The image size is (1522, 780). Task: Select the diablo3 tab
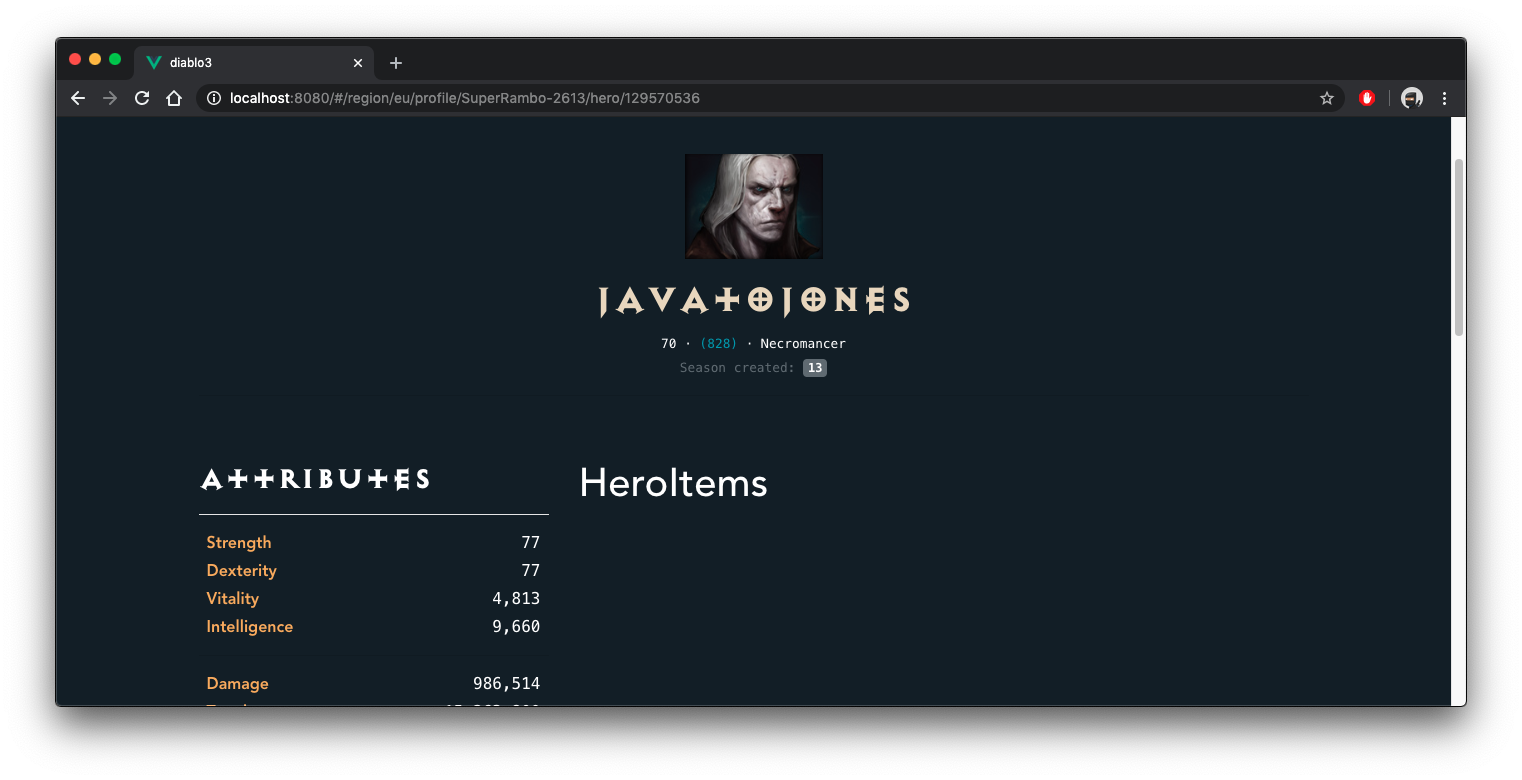coord(254,62)
